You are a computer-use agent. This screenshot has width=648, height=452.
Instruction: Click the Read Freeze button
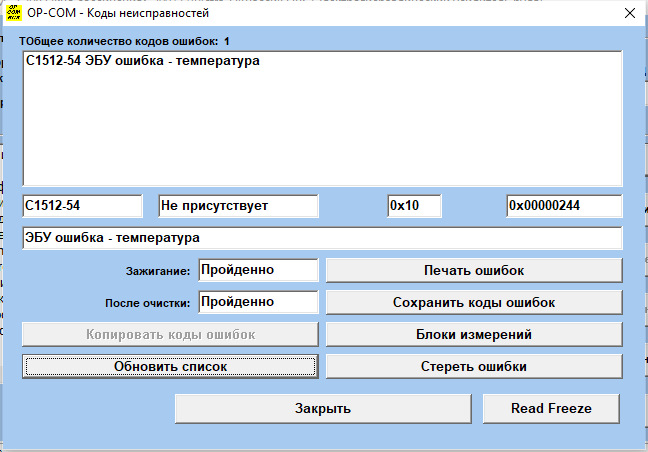coord(551,409)
